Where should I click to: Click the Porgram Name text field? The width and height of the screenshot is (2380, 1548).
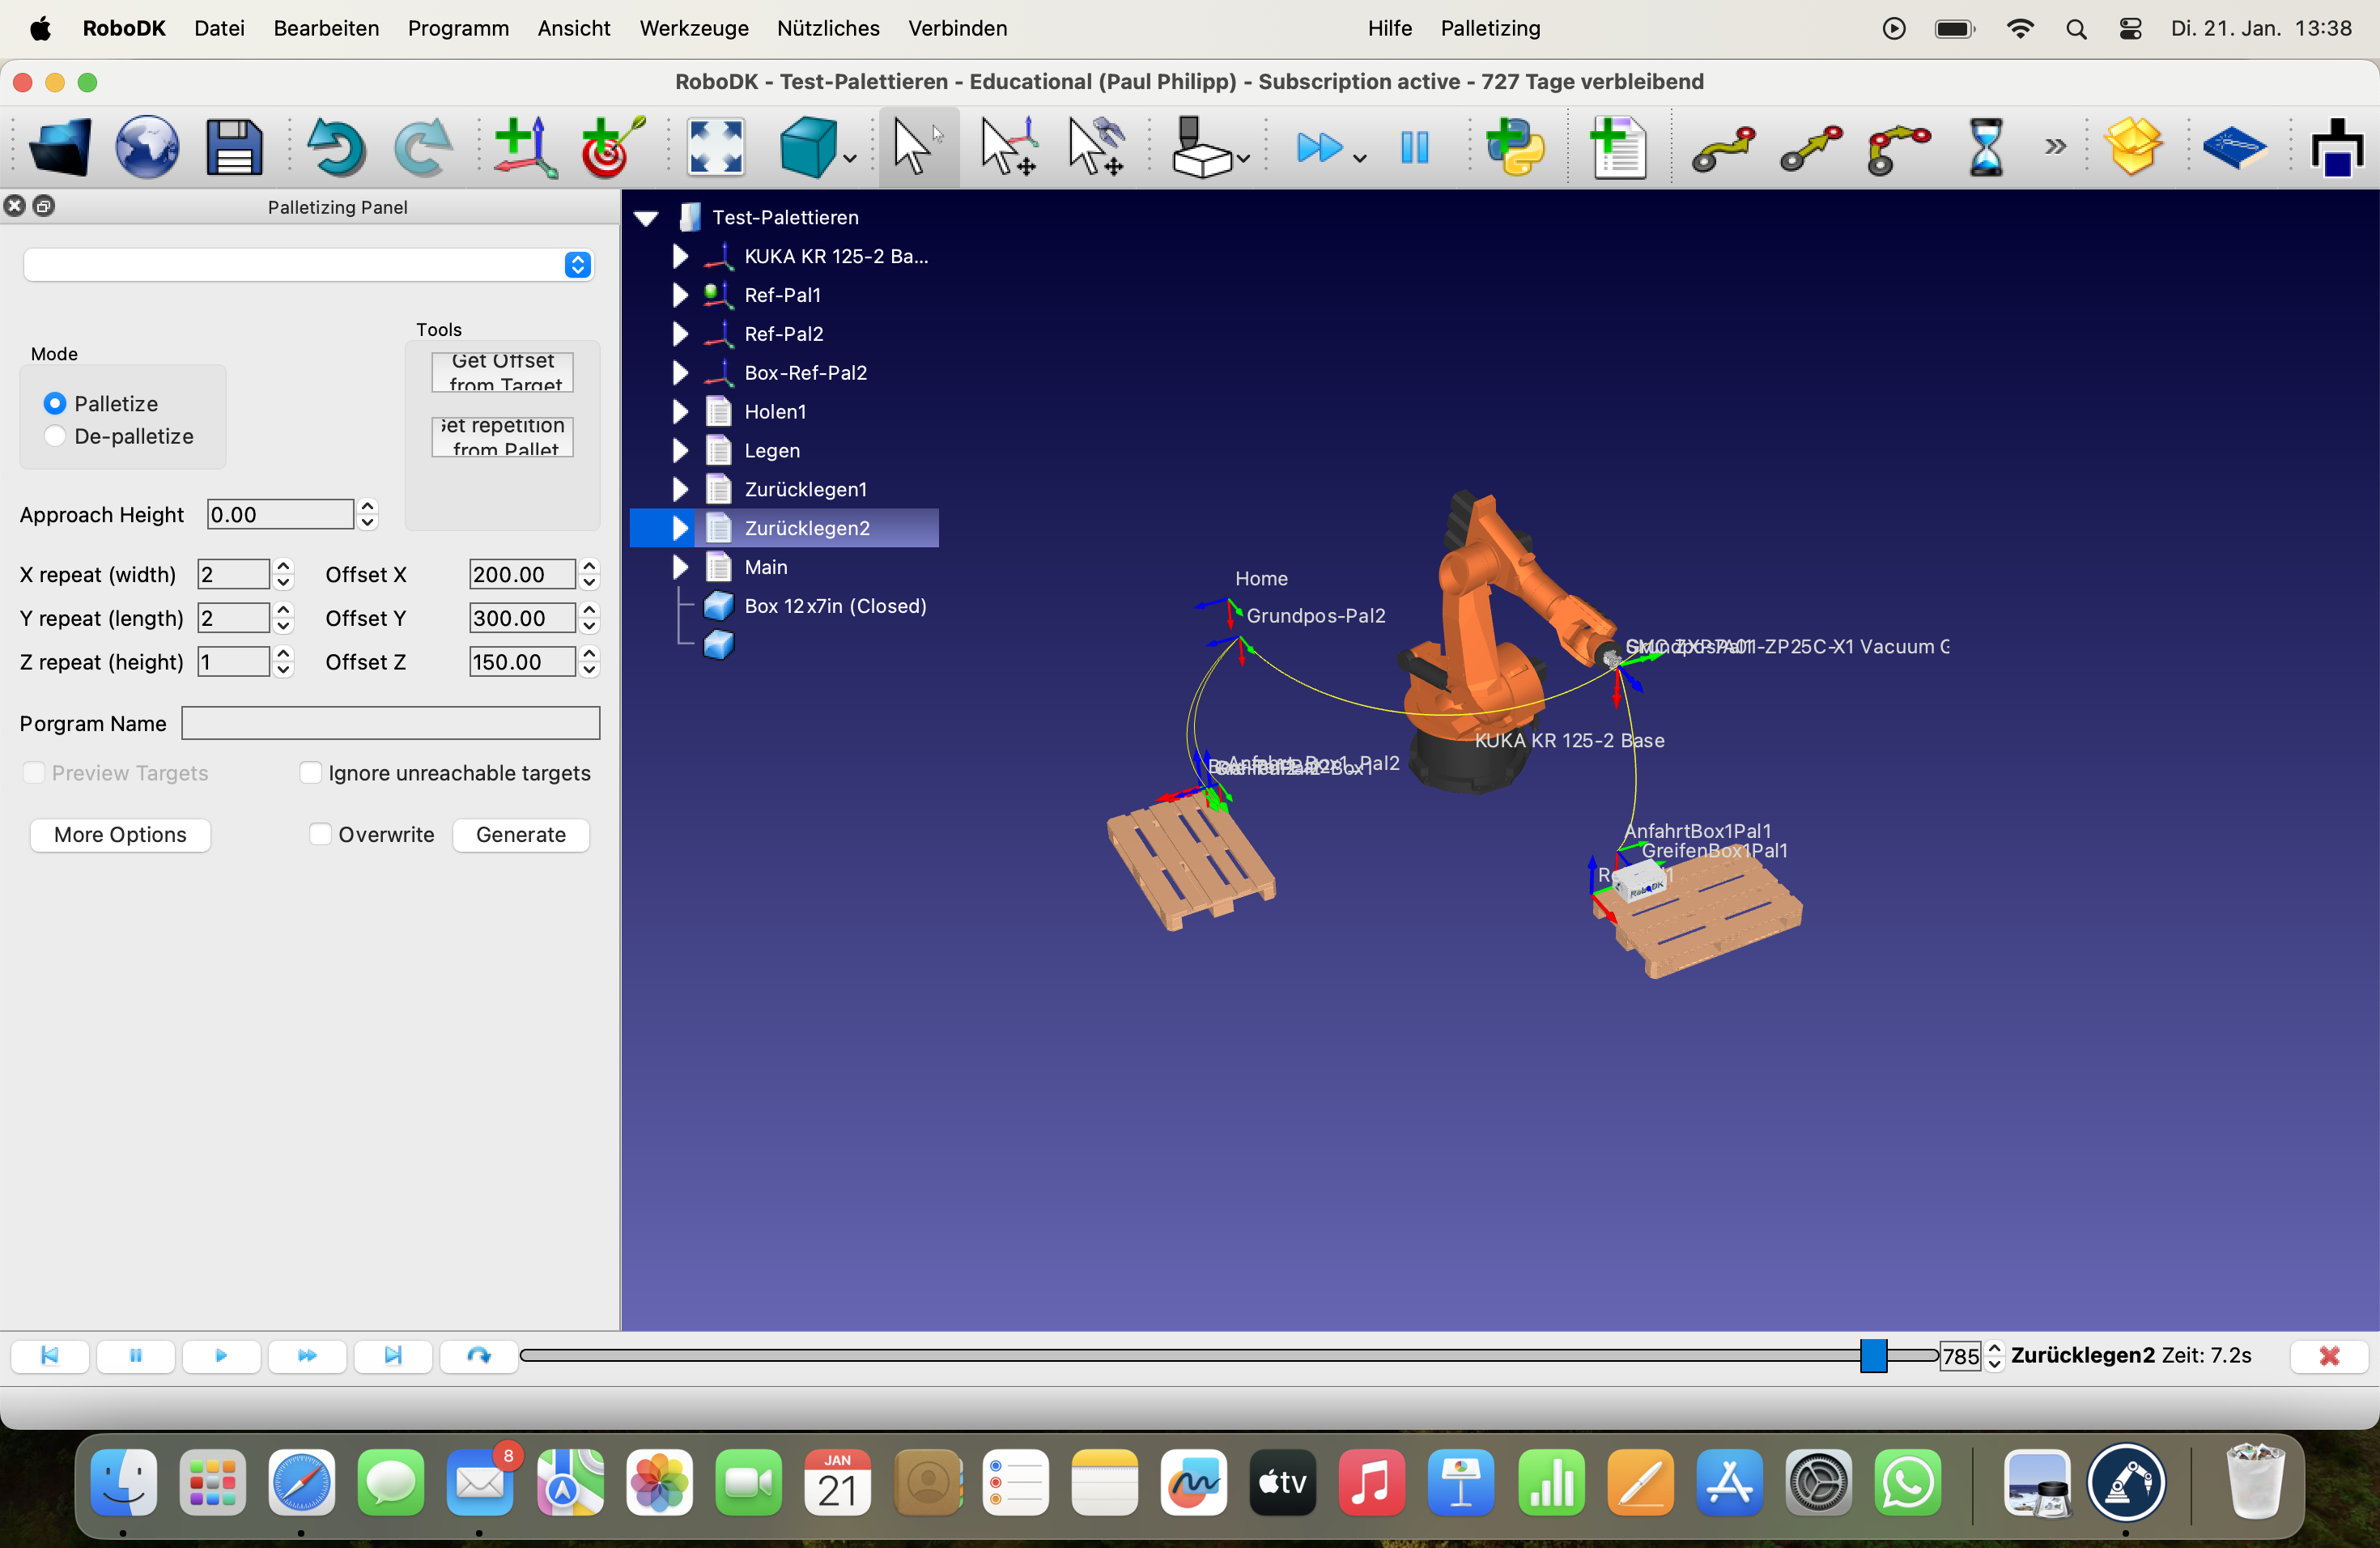coord(390,723)
